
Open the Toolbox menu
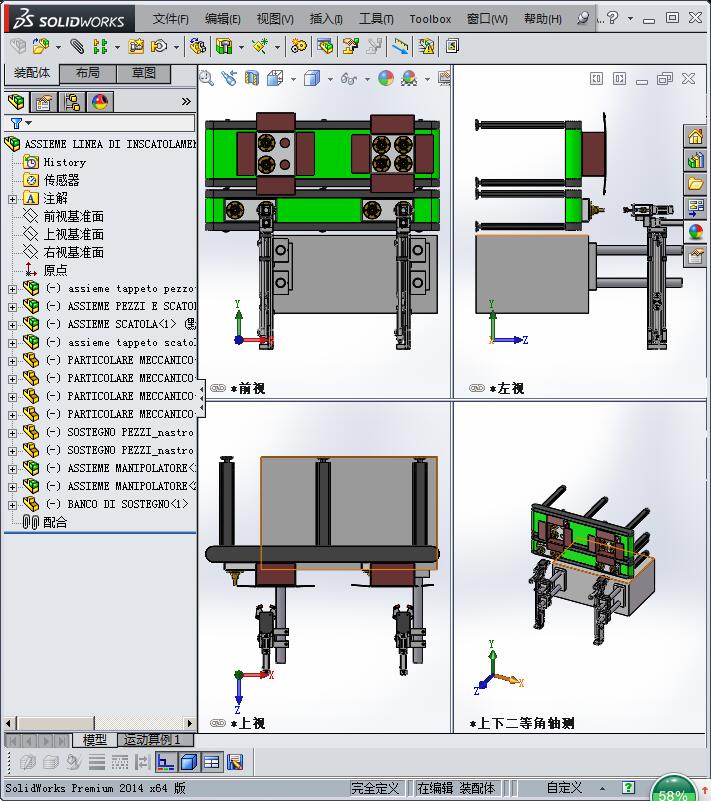[431, 19]
